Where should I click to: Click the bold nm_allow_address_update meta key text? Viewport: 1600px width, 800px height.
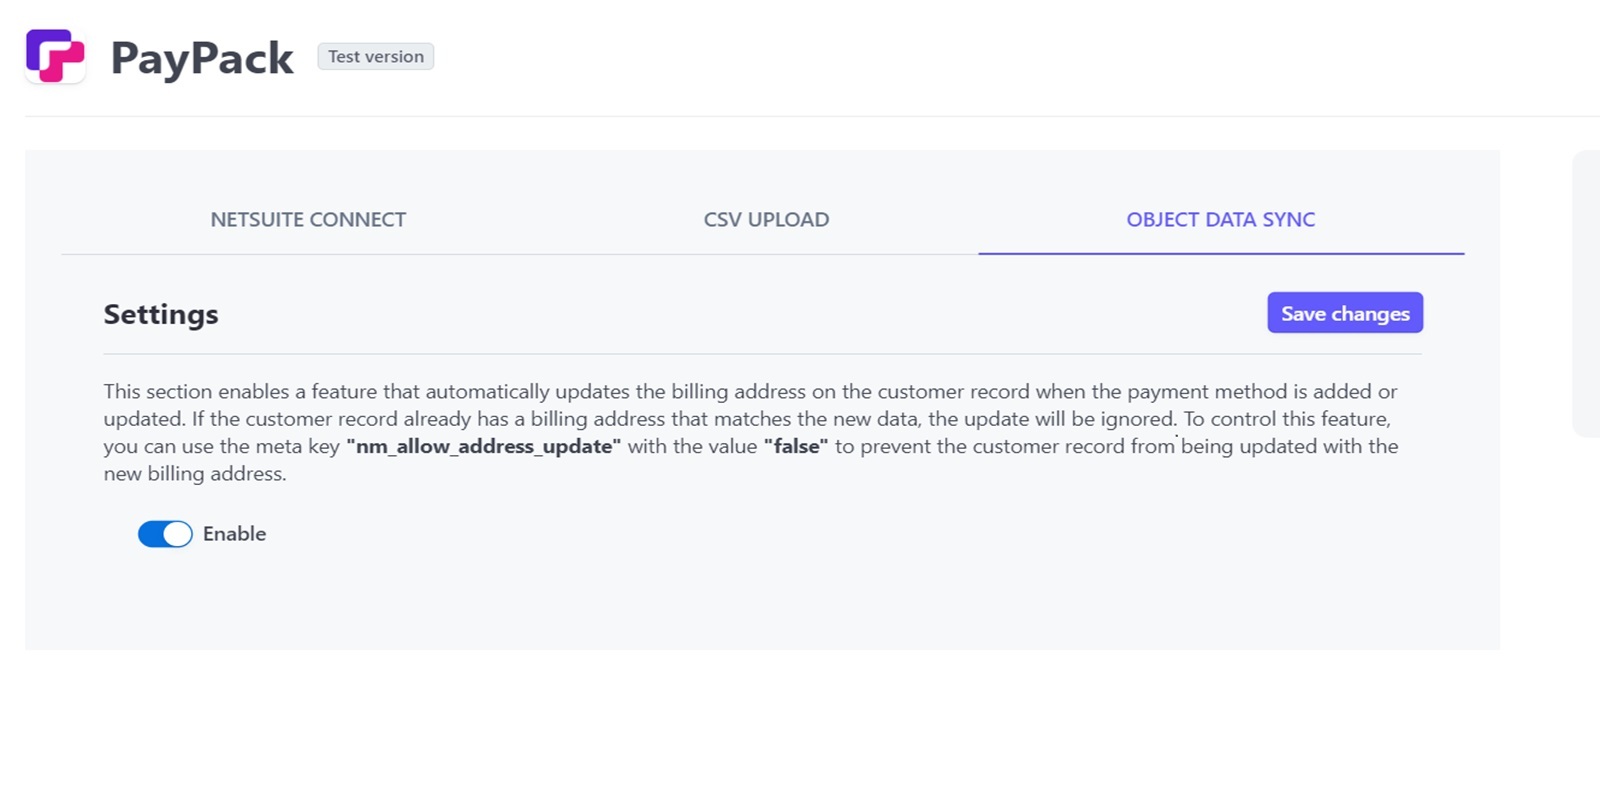point(481,447)
